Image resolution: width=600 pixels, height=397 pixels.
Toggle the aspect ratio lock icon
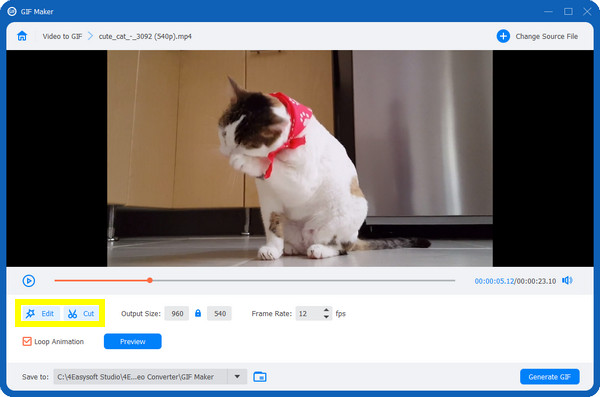point(198,313)
